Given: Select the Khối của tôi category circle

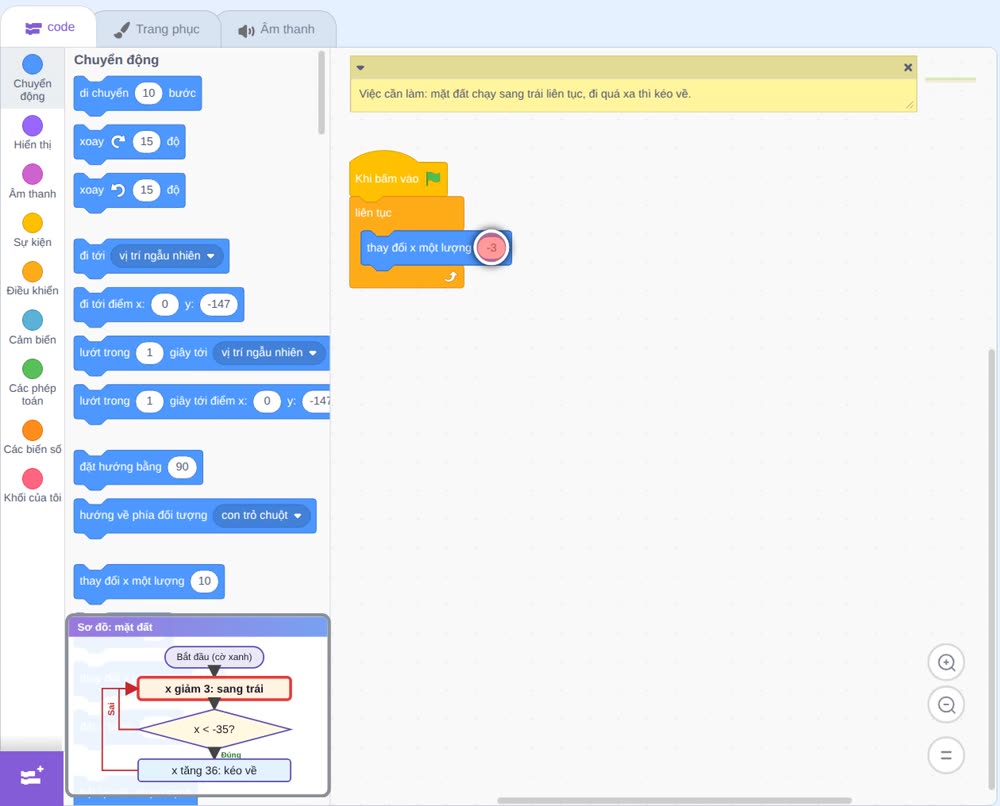Looking at the screenshot, I should pos(33,478).
